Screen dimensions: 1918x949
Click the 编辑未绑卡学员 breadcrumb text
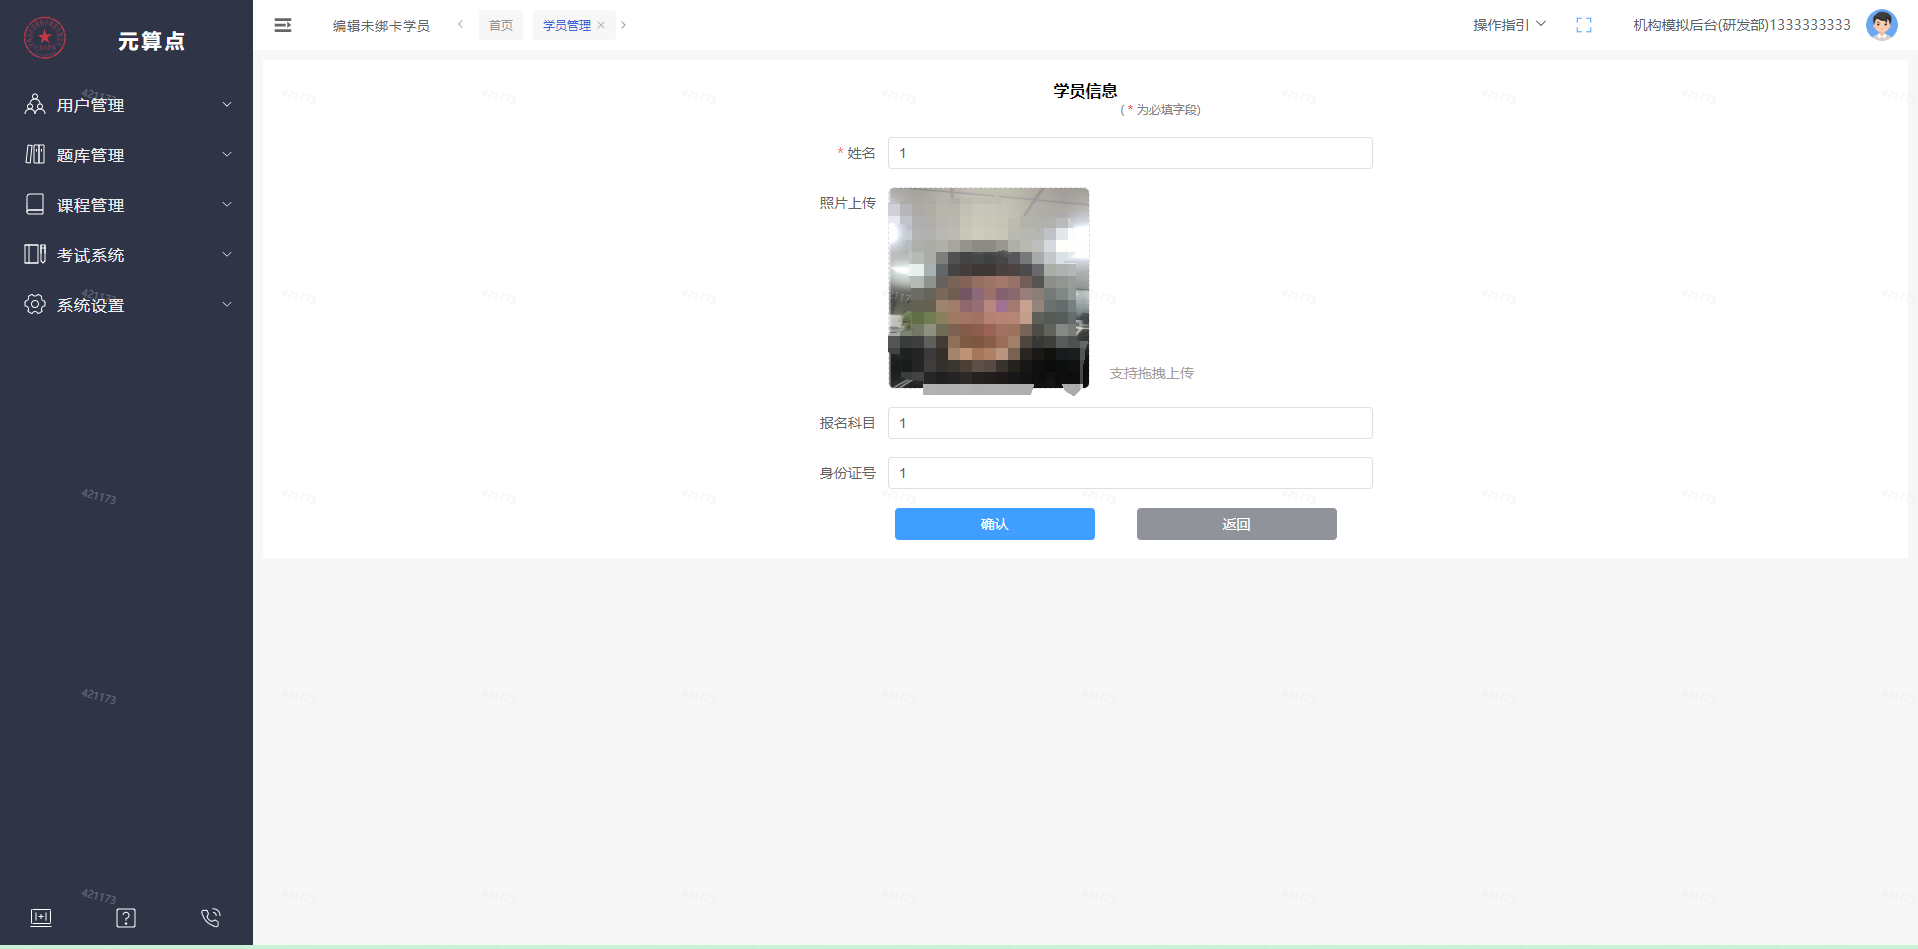pyautogui.click(x=381, y=26)
